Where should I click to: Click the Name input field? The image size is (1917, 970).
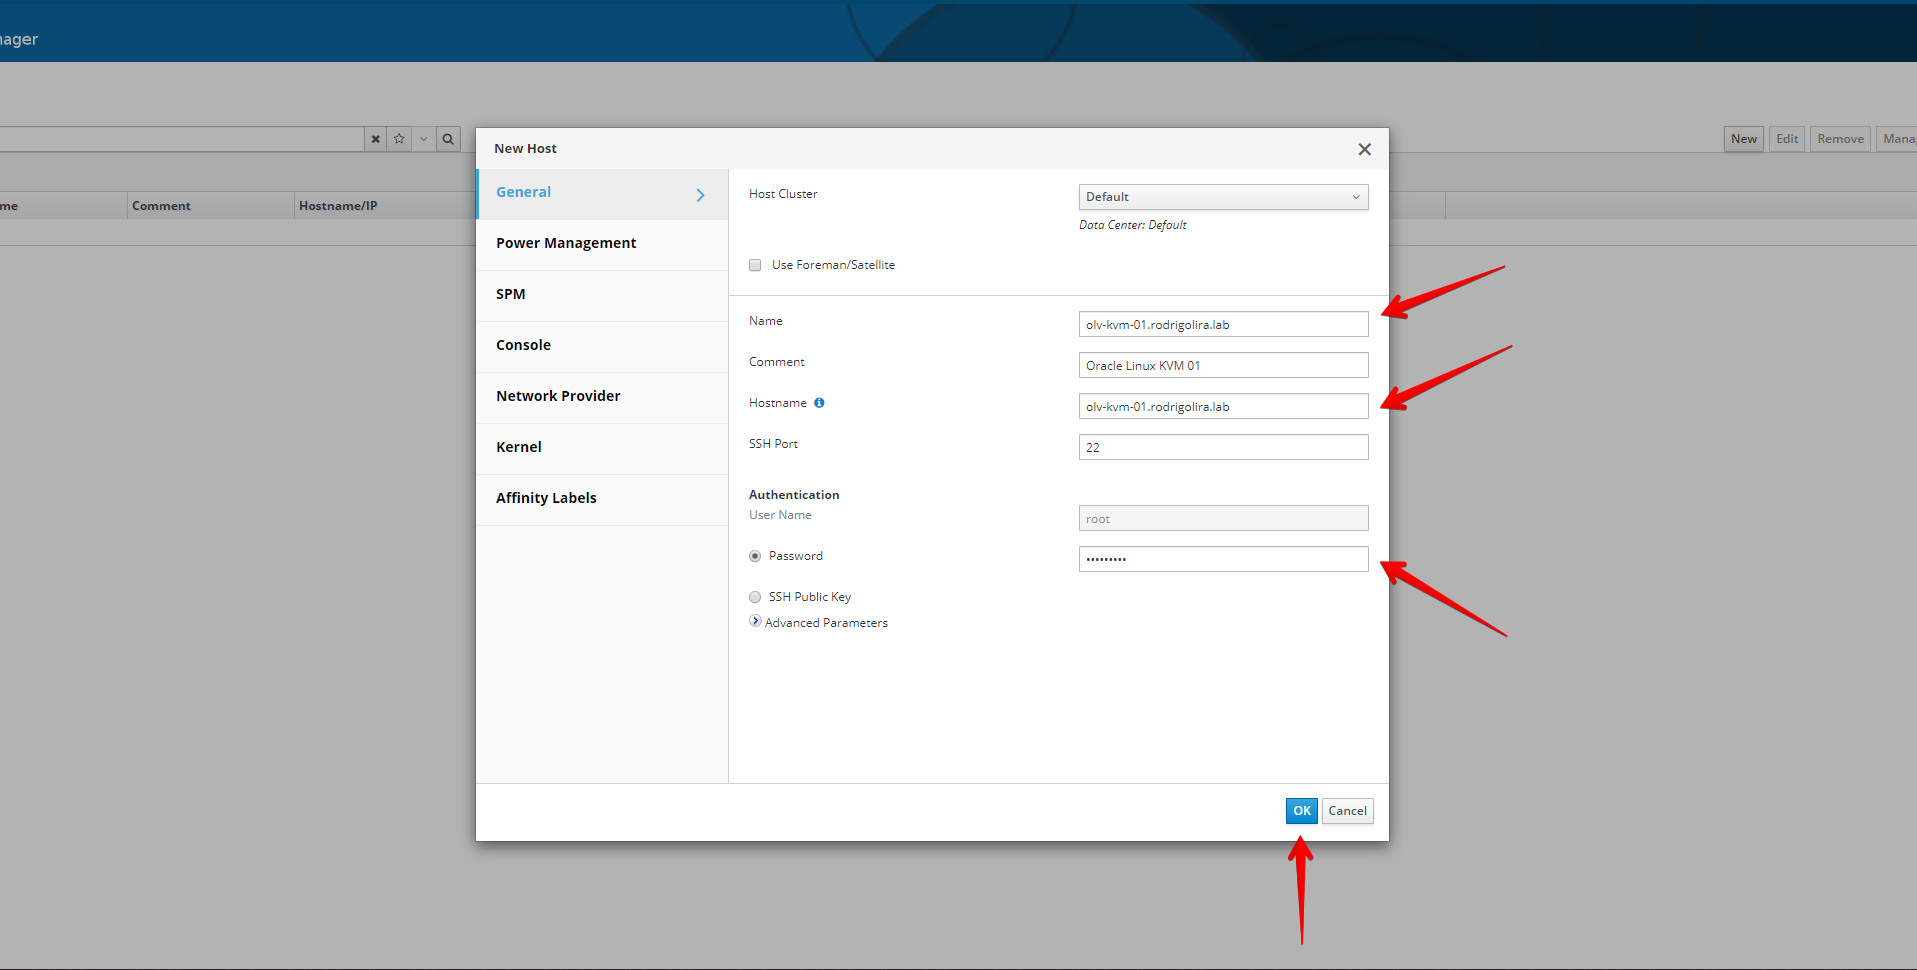pyautogui.click(x=1222, y=325)
